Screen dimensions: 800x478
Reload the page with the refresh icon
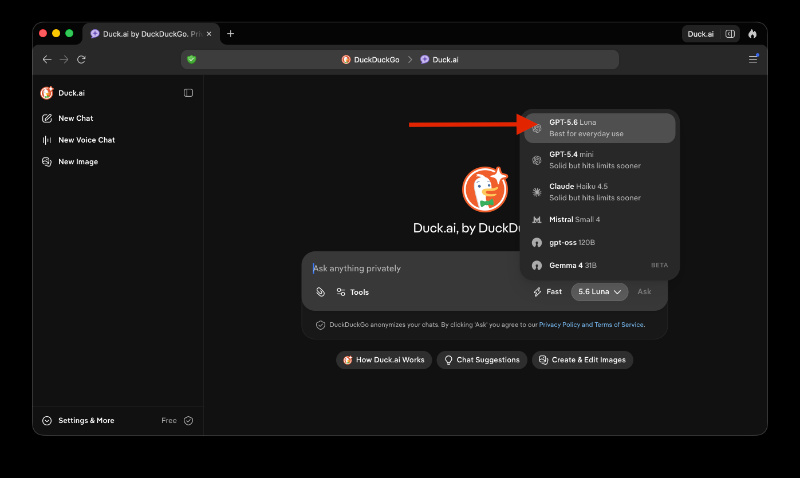[81, 60]
